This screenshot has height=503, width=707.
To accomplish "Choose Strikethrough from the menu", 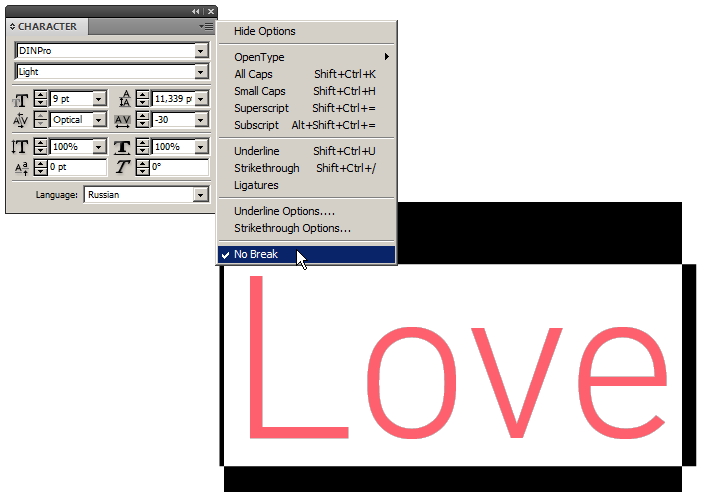I will (x=307, y=169).
